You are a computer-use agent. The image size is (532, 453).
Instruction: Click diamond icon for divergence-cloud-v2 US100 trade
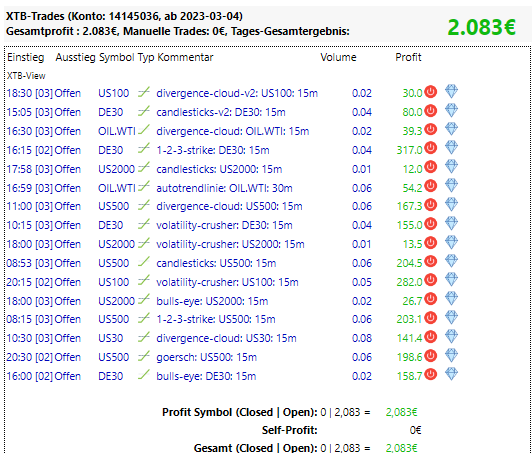click(x=451, y=92)
